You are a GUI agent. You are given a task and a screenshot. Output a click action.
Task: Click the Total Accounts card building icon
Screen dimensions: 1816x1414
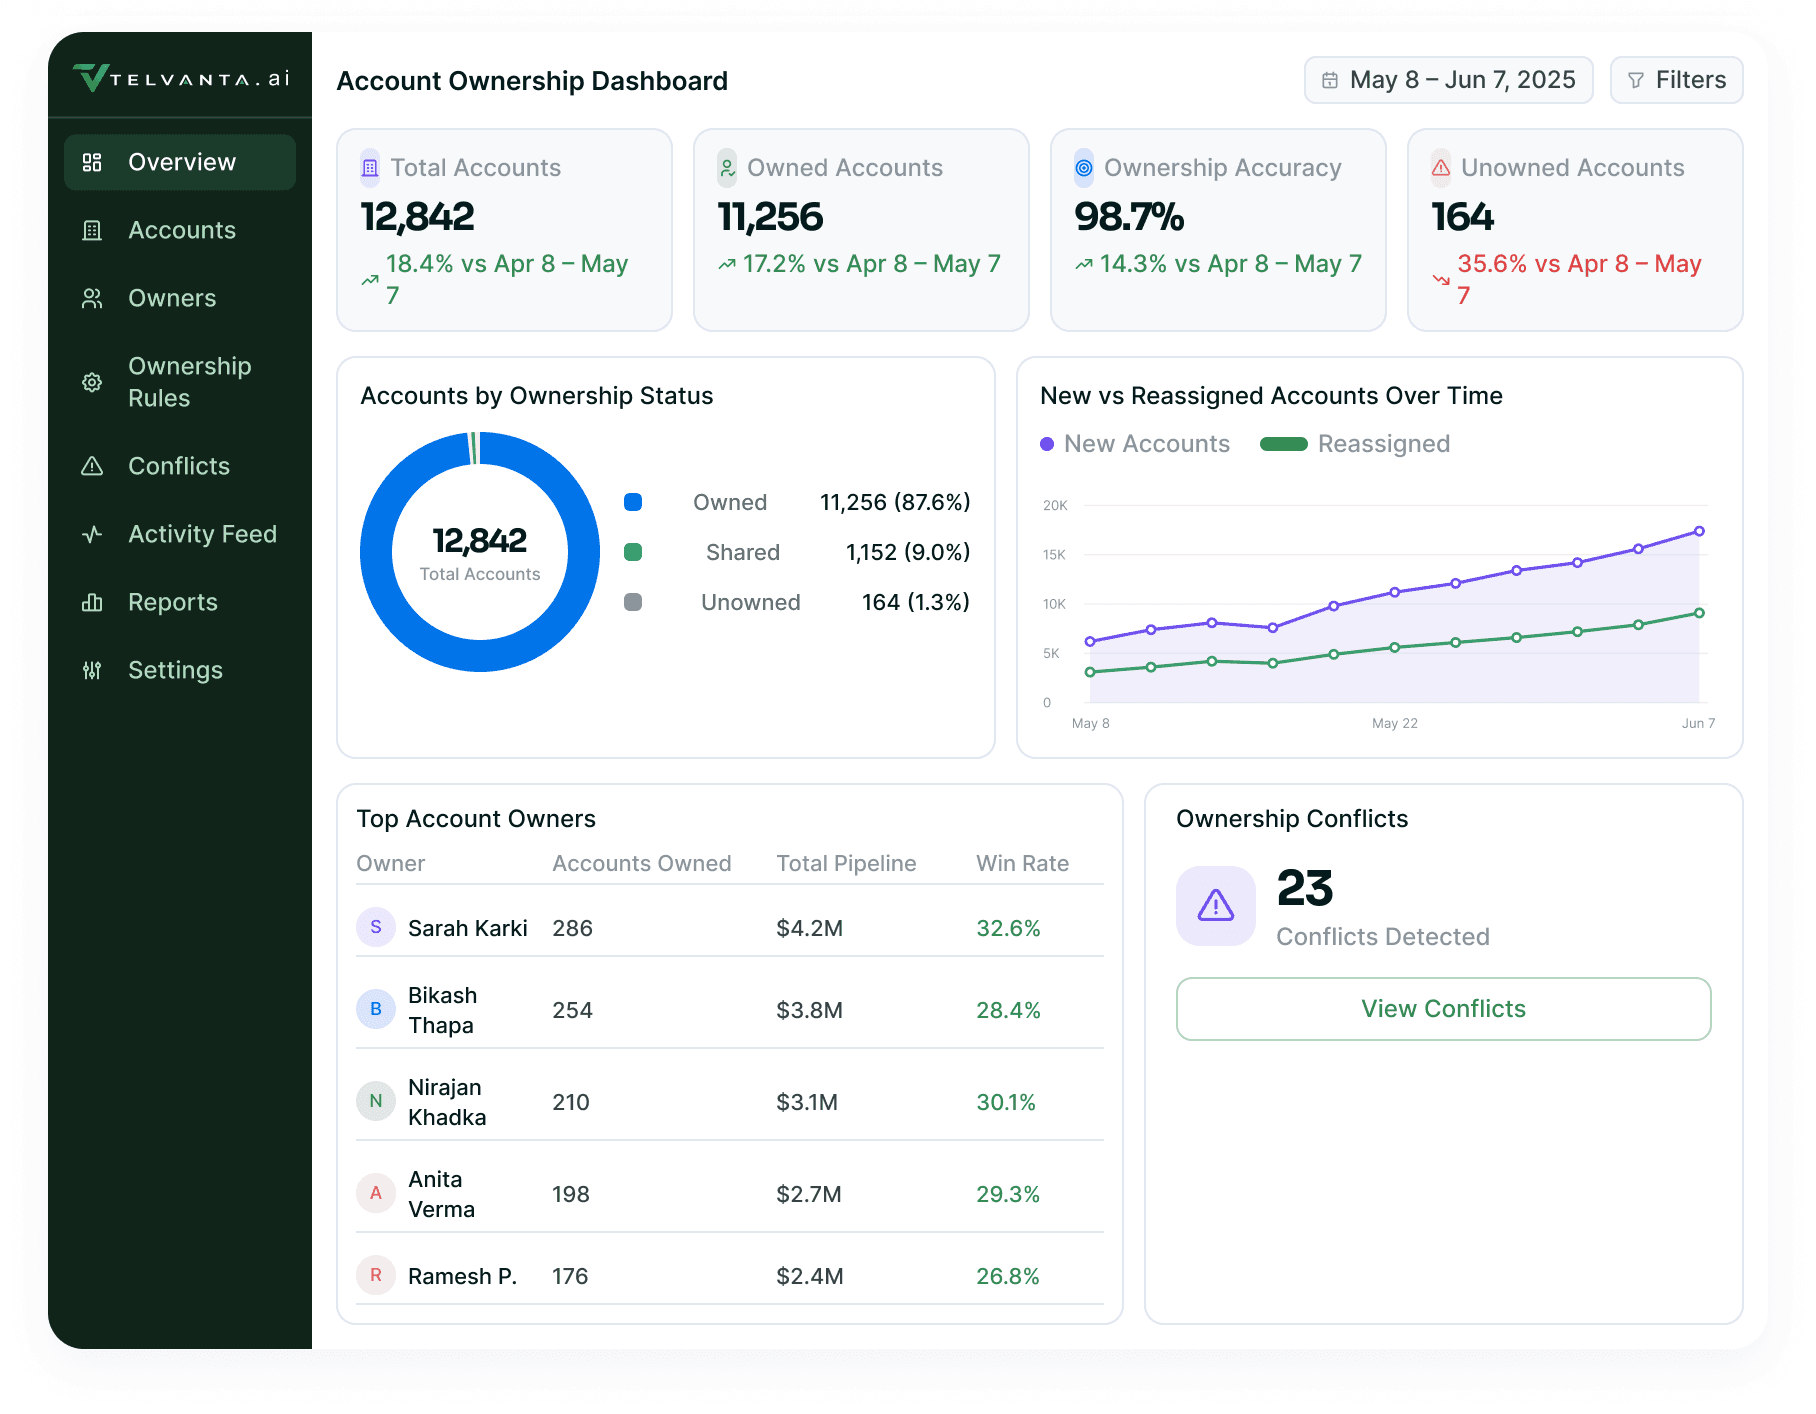pos(370,168)
